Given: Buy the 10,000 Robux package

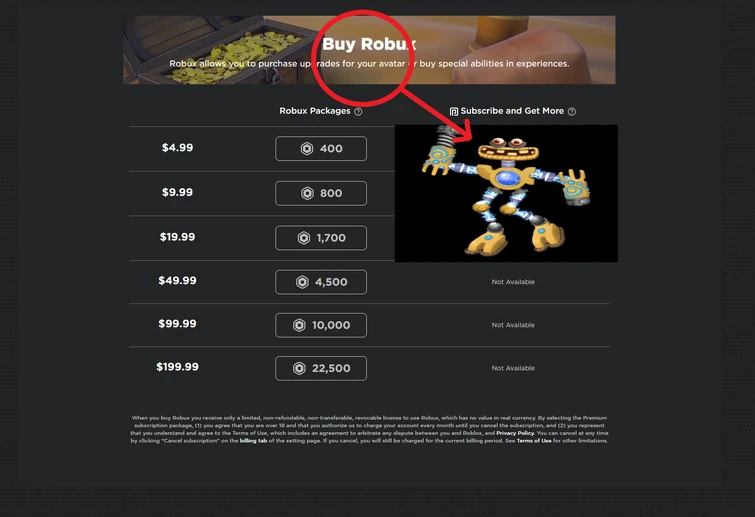Looking at the screenshot, I should (x=321, y=325).
